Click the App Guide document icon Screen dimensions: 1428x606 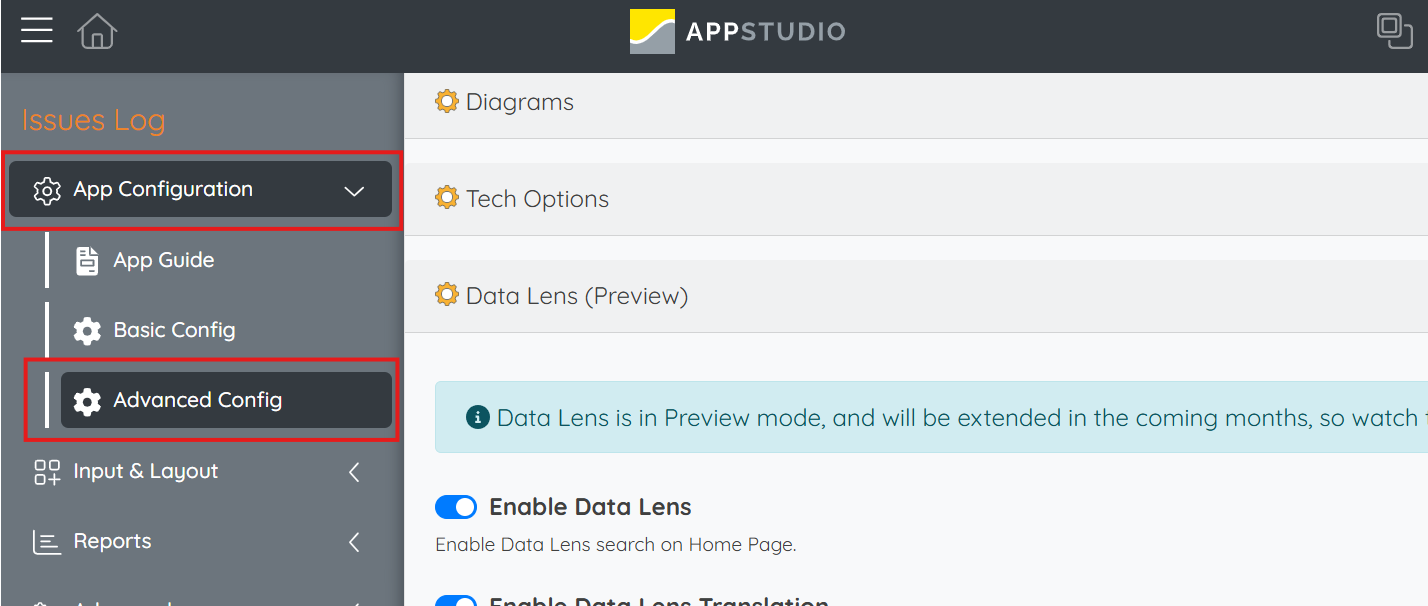(88, 260)
